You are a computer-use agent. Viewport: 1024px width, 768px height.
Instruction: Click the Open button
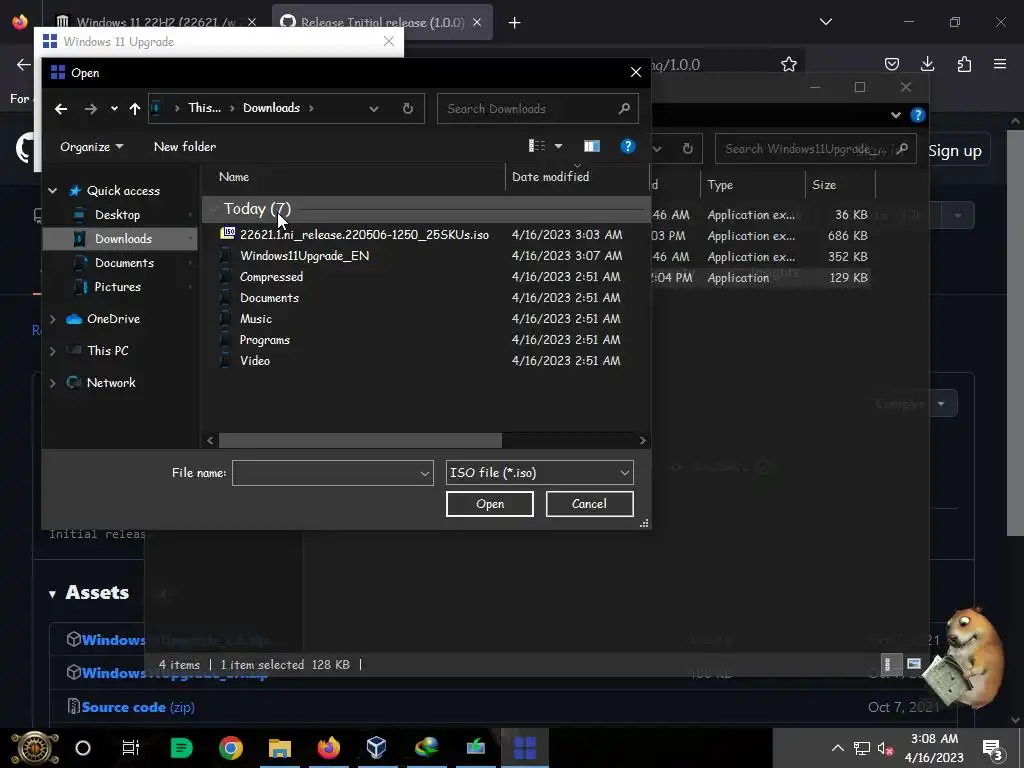click(490, 504)
